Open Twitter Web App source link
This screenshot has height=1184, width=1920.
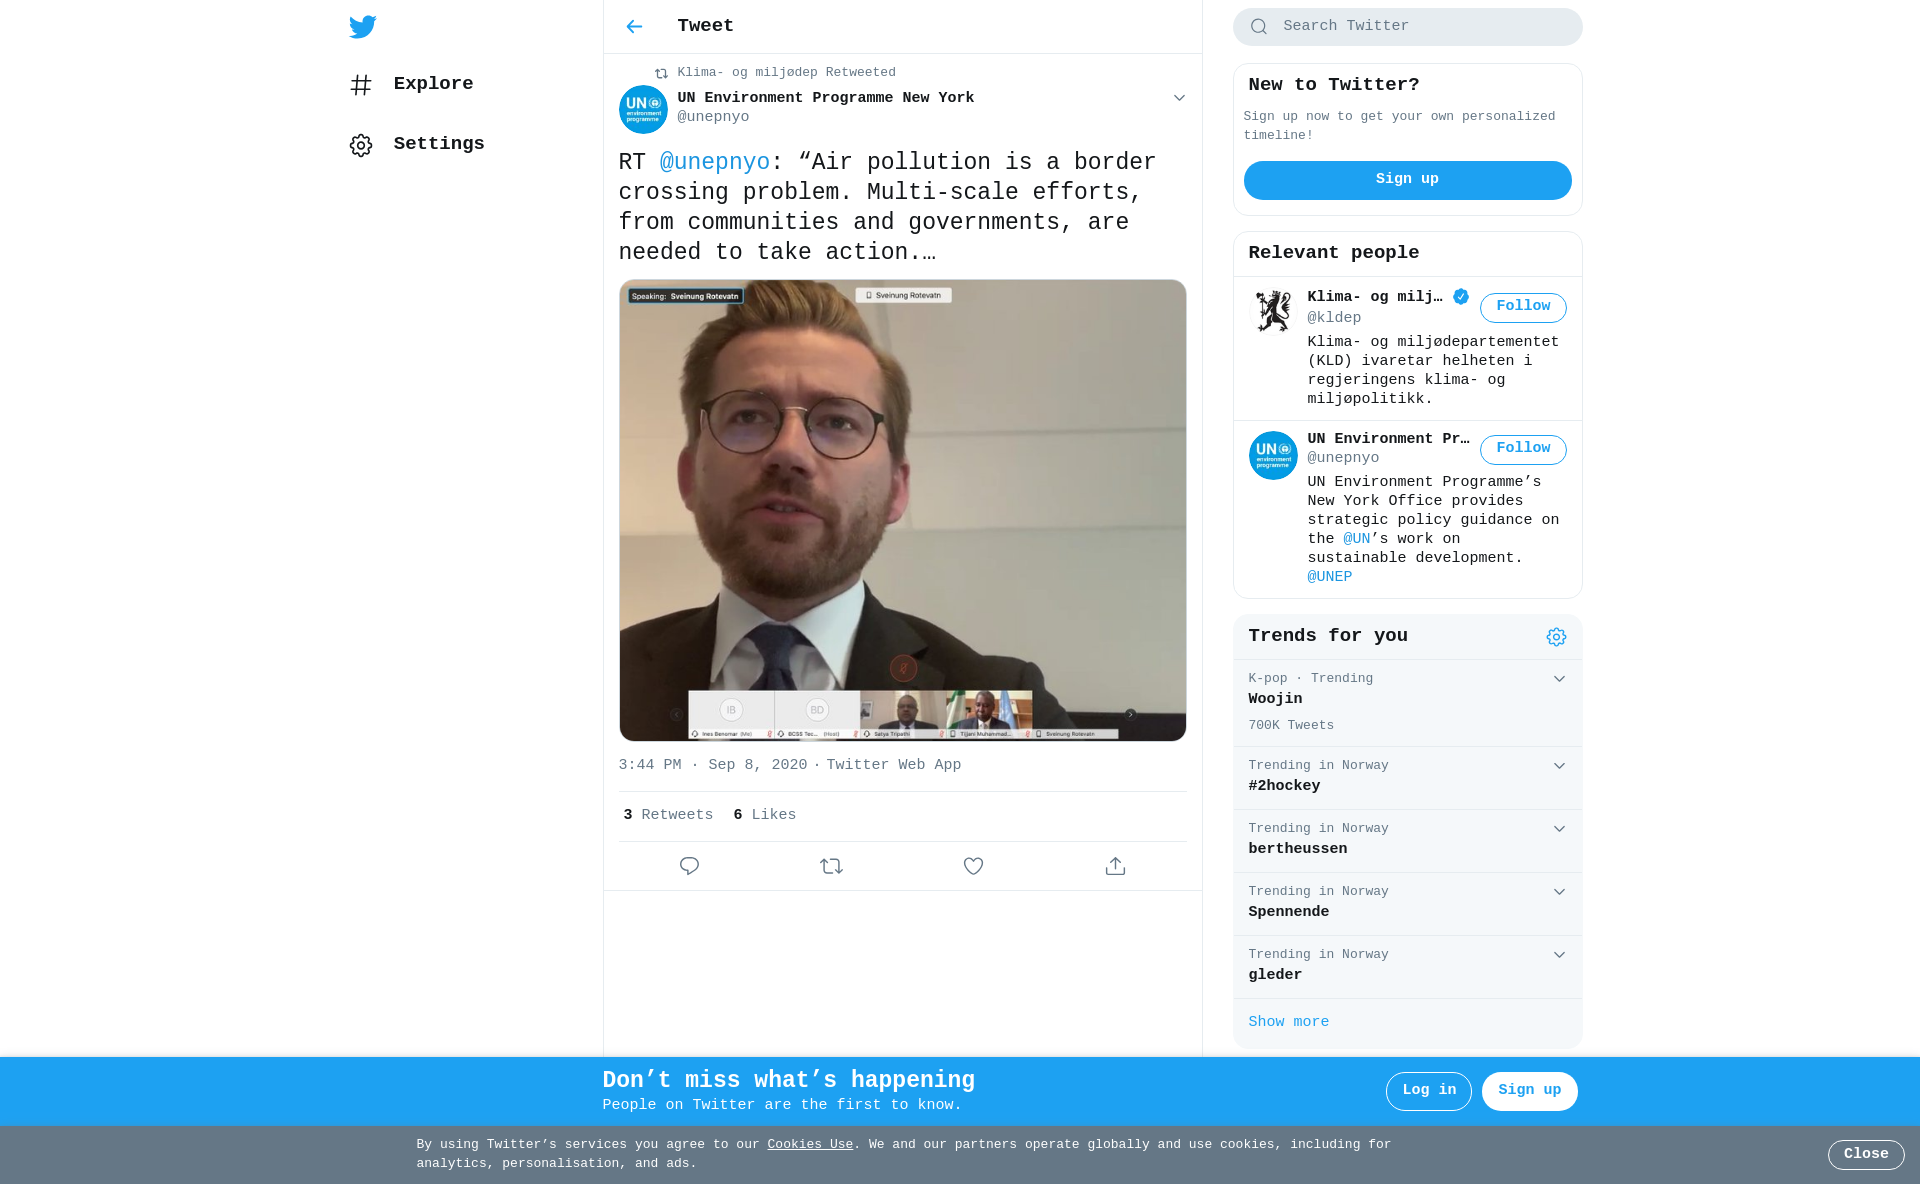point(893,765)
